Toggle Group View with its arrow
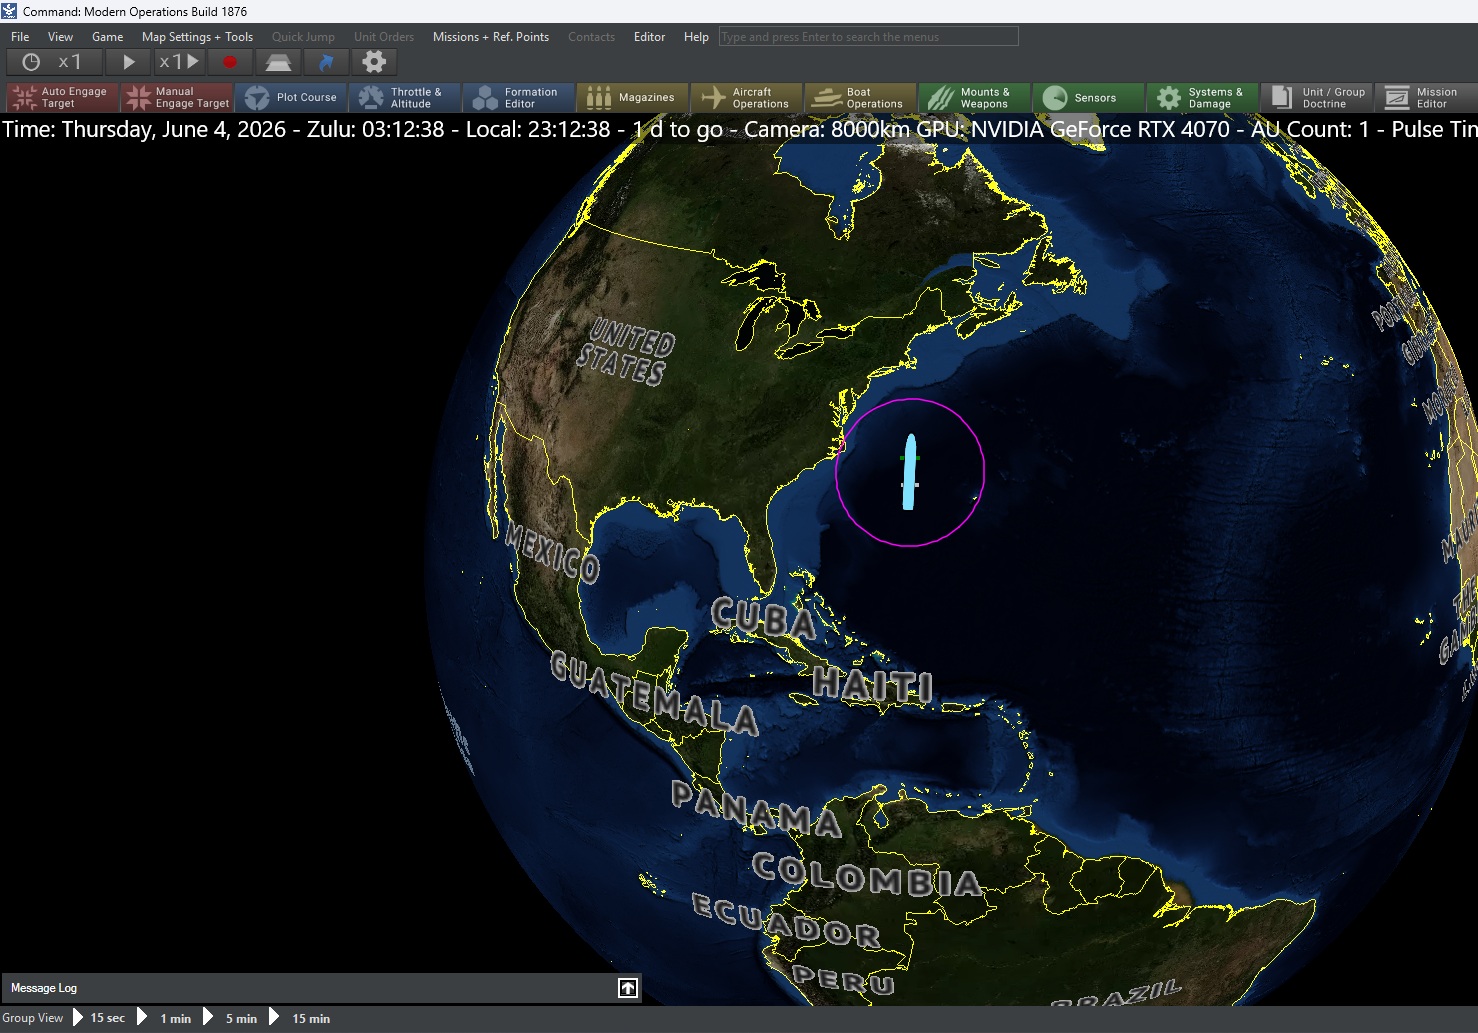Viewport: 1478px width, 1033px height. 78,1018
